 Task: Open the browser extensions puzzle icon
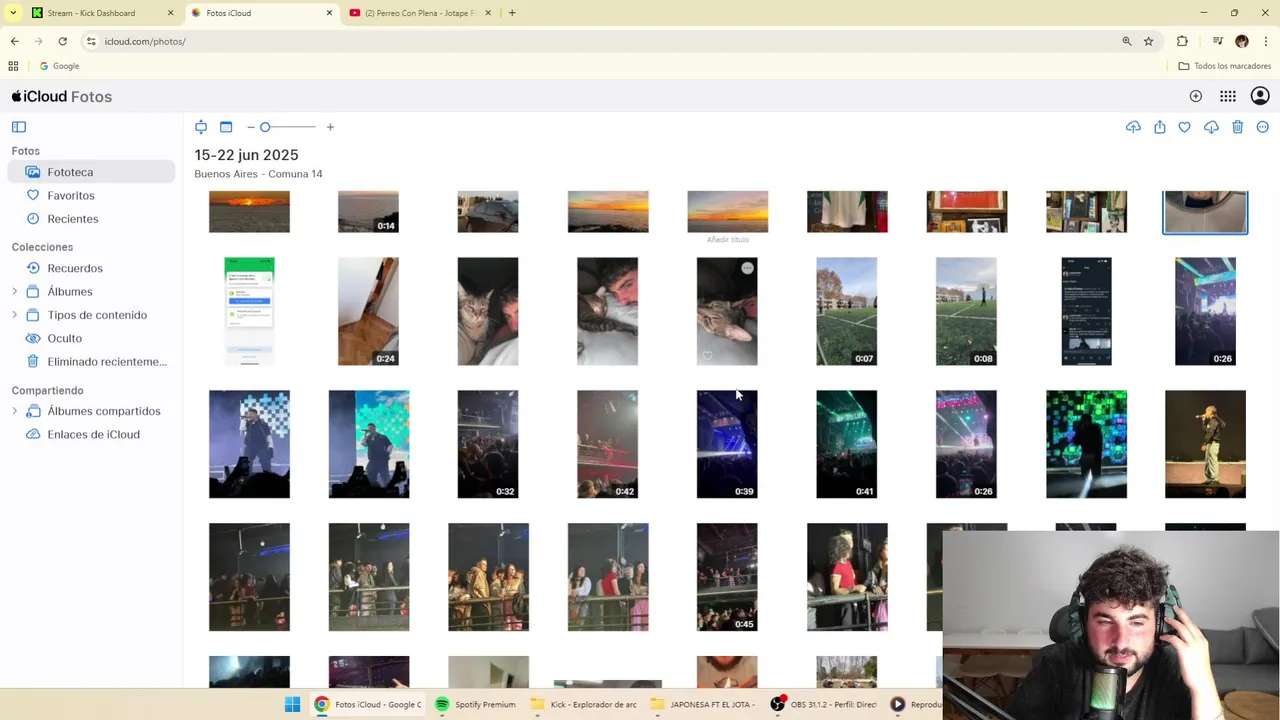coord(1182,41)
